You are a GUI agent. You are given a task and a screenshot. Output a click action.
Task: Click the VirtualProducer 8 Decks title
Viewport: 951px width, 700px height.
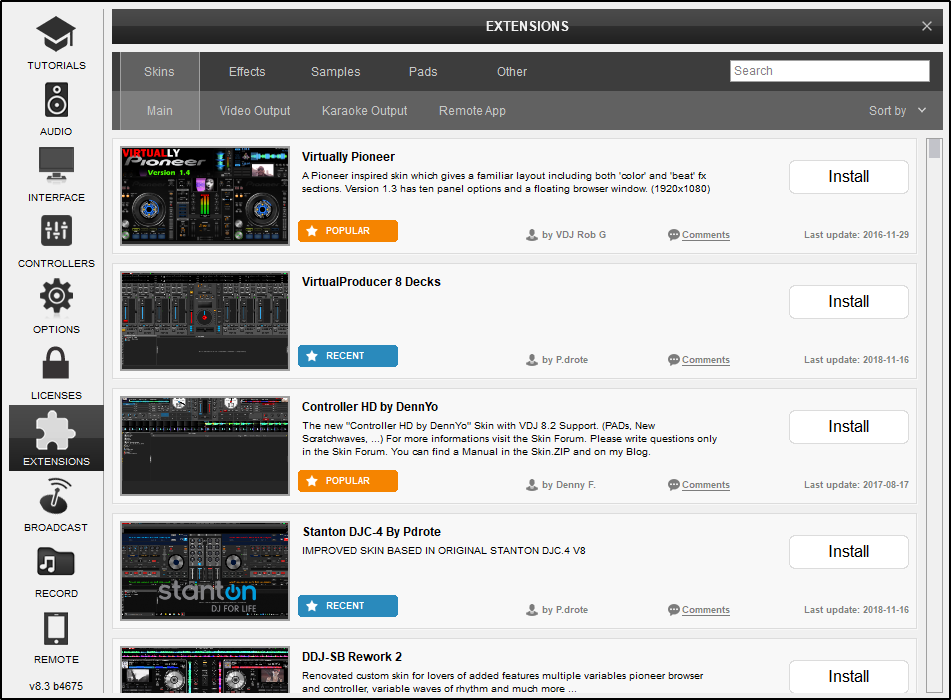pos(371,281)
